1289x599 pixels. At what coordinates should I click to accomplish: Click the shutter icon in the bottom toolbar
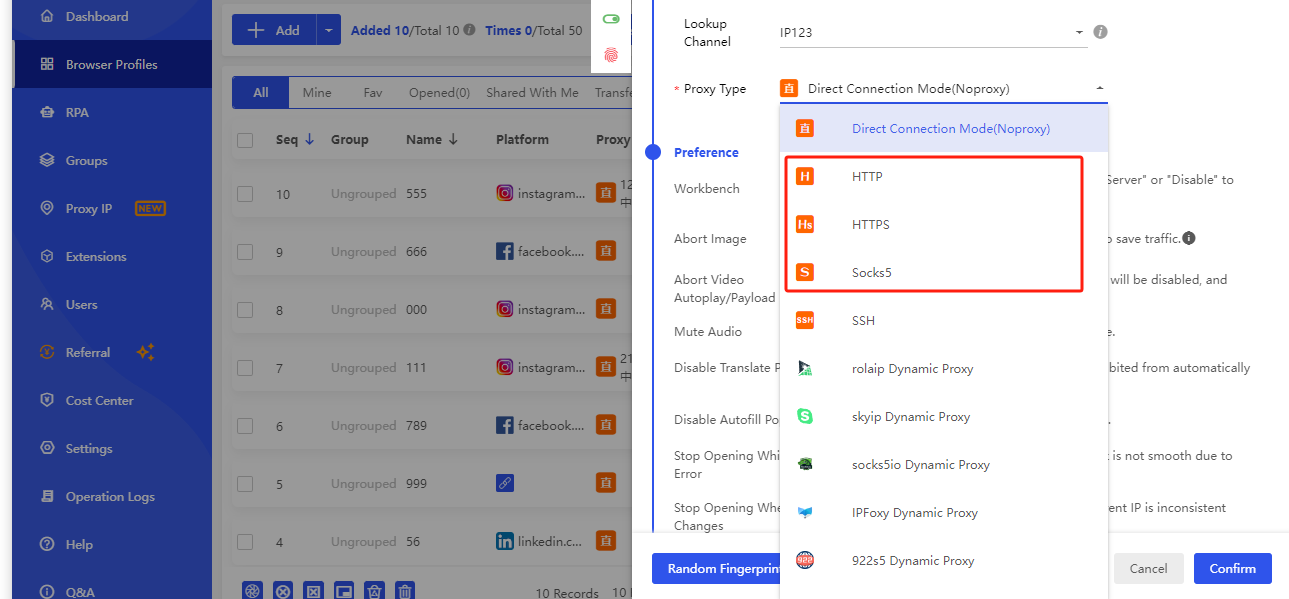pos(253,591)
